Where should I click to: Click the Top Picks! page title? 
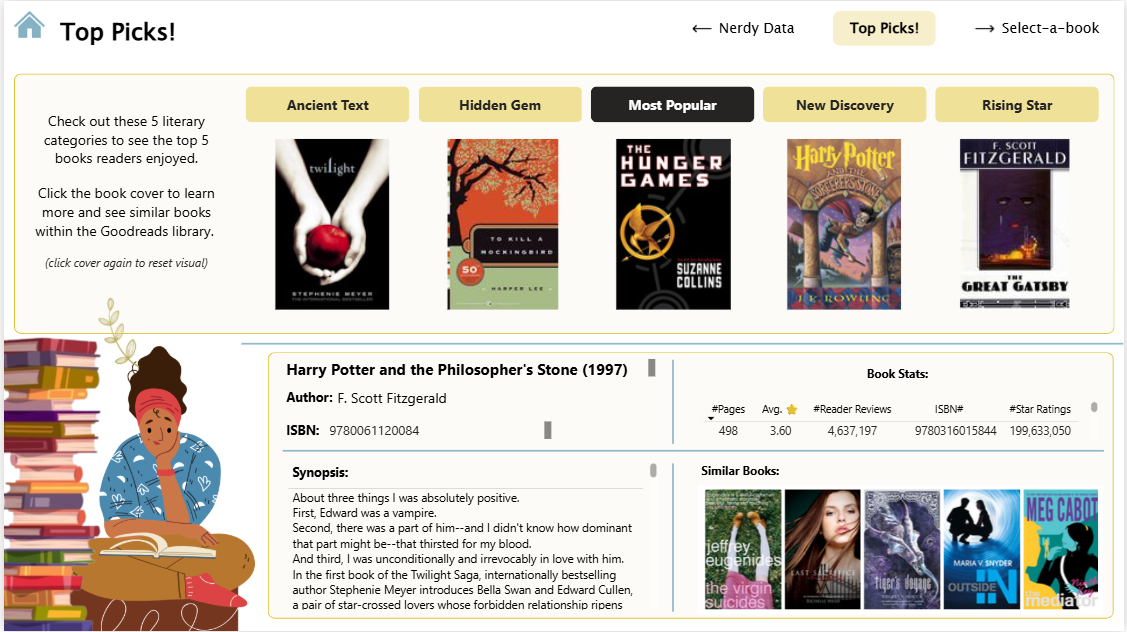click(x=117, y=32)
